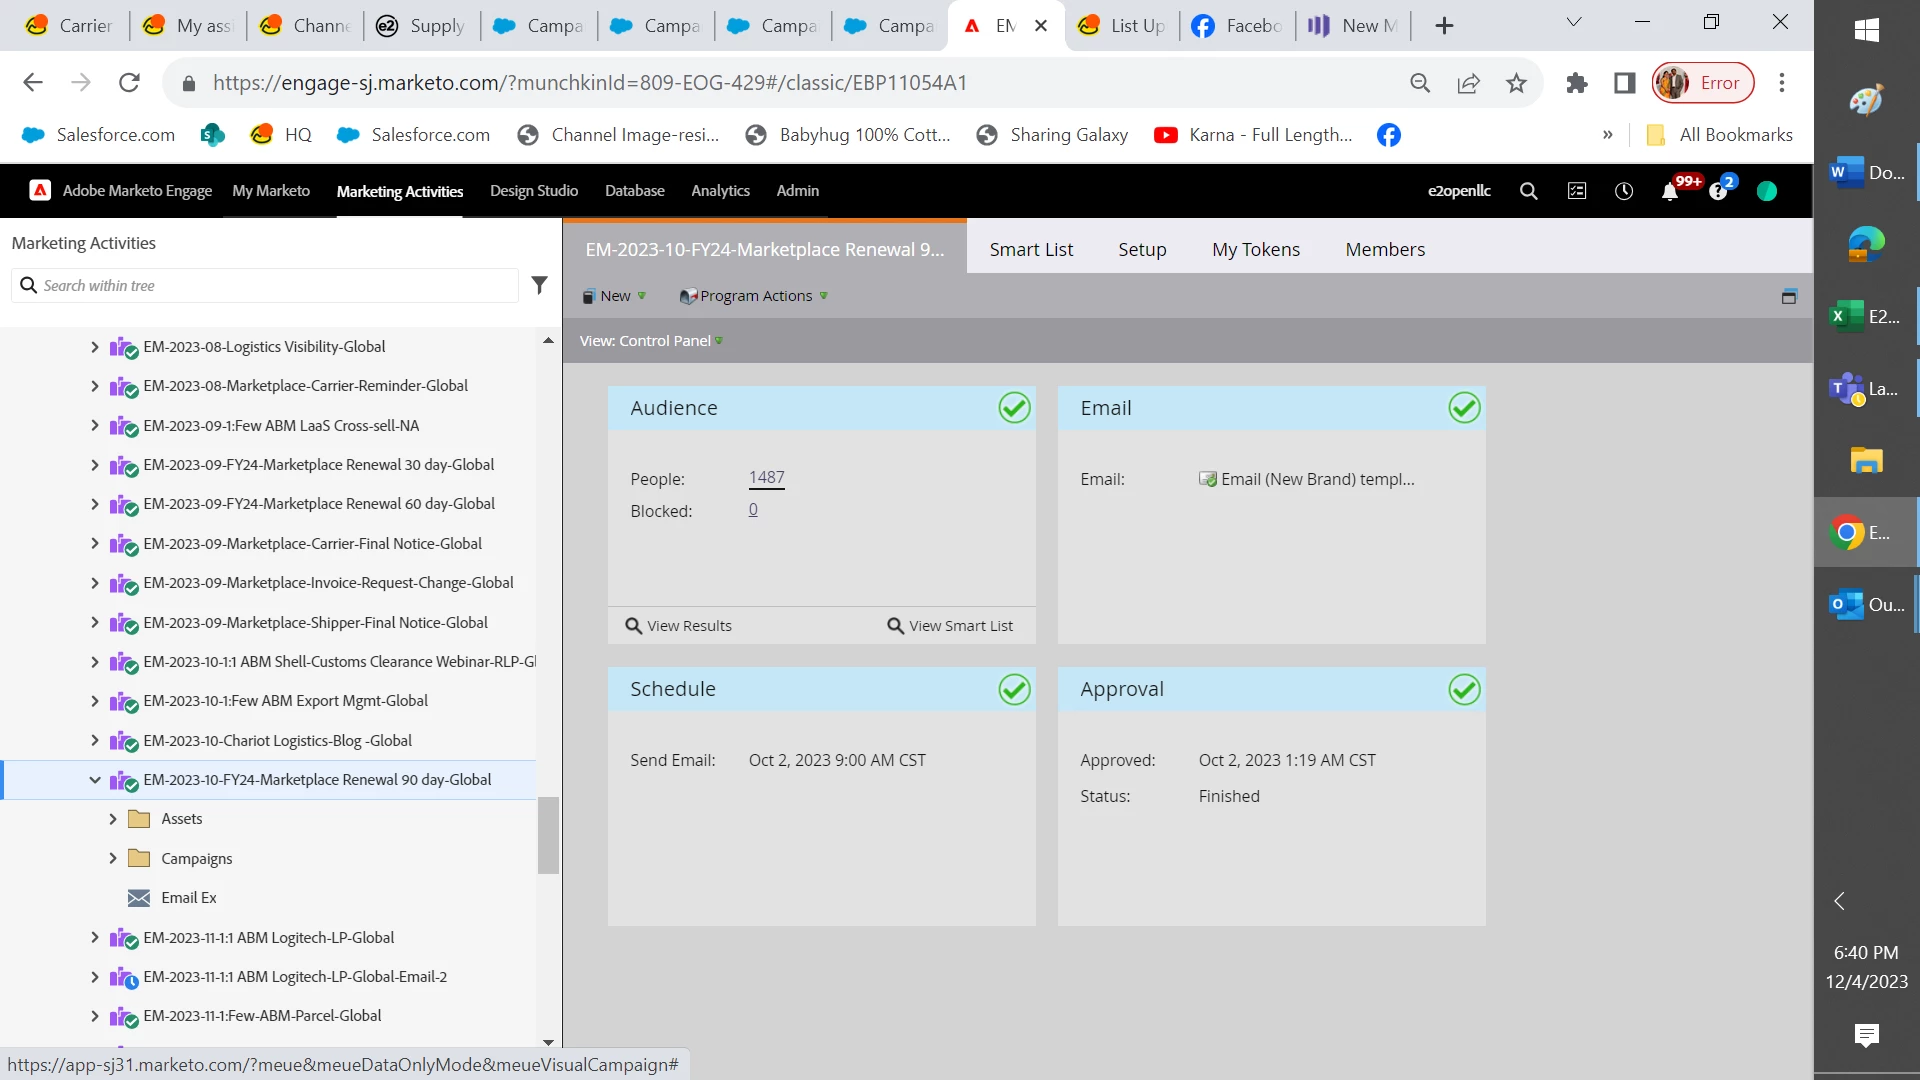Screen dimensions: 1920x1080
Task: Click the Email Ex envelope icon in tree
Action: coord(139,898)
